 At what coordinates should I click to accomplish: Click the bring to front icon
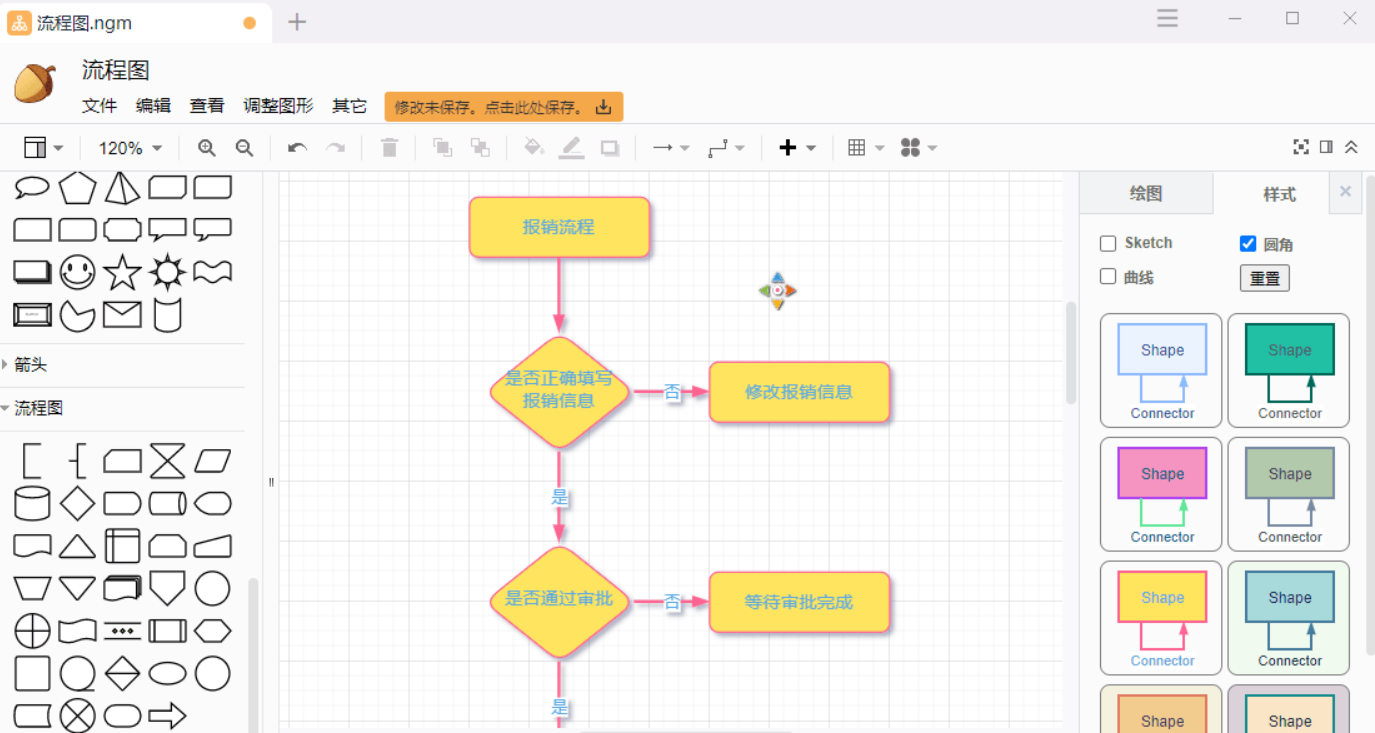tap(442, 148)
